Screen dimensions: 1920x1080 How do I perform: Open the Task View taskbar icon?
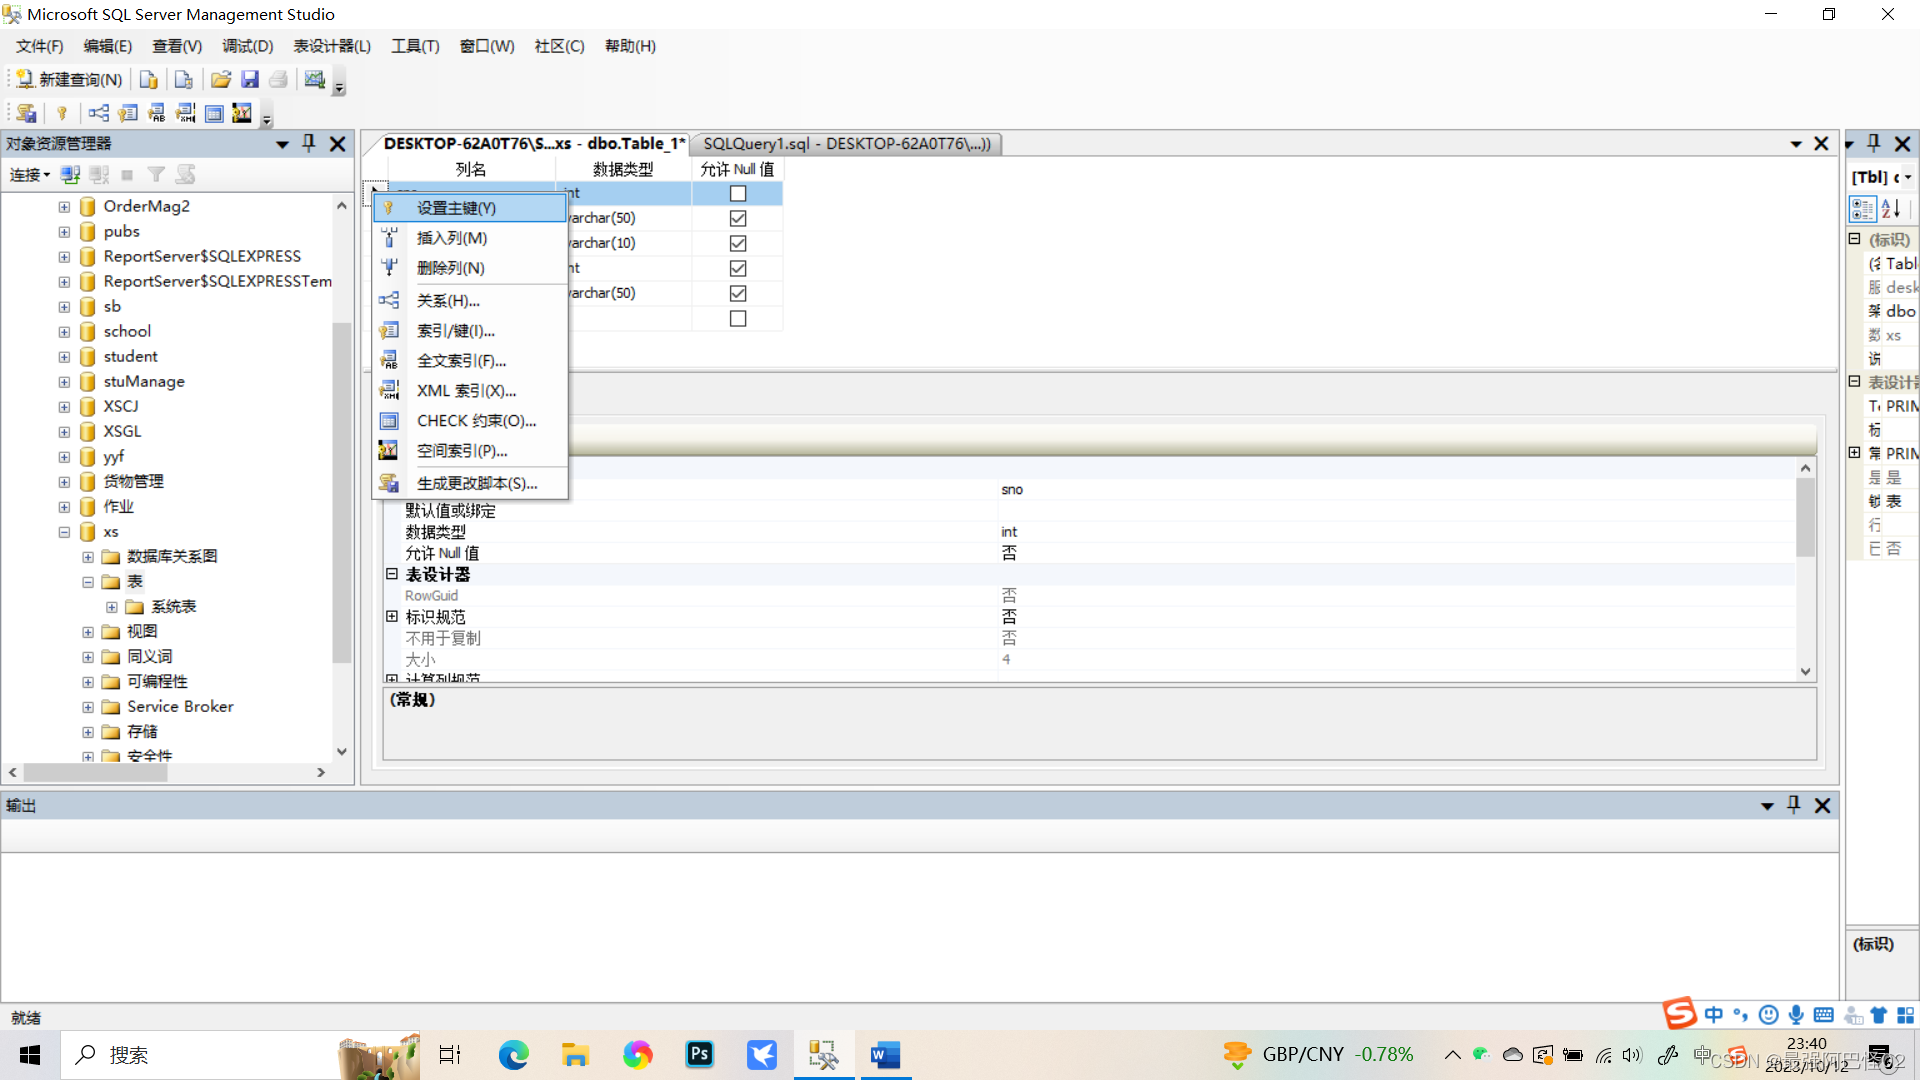click(450, 1055)
